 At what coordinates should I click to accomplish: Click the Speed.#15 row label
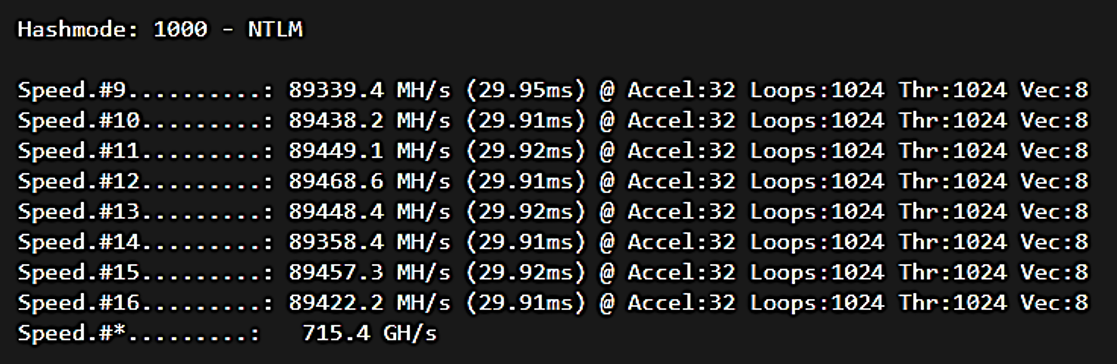coord(79,272)
